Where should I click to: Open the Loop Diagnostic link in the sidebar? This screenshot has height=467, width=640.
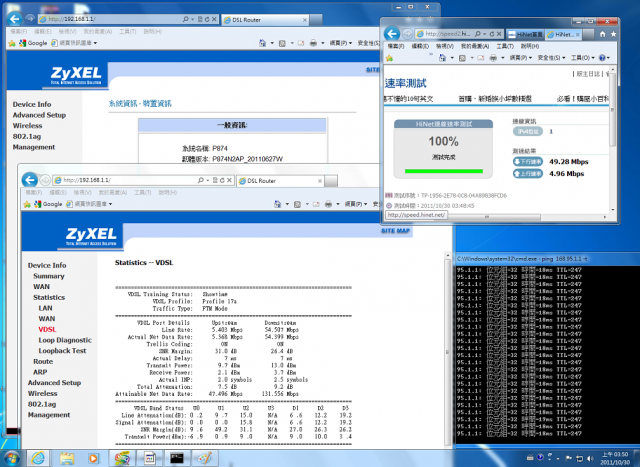click(x=65, y=340)
